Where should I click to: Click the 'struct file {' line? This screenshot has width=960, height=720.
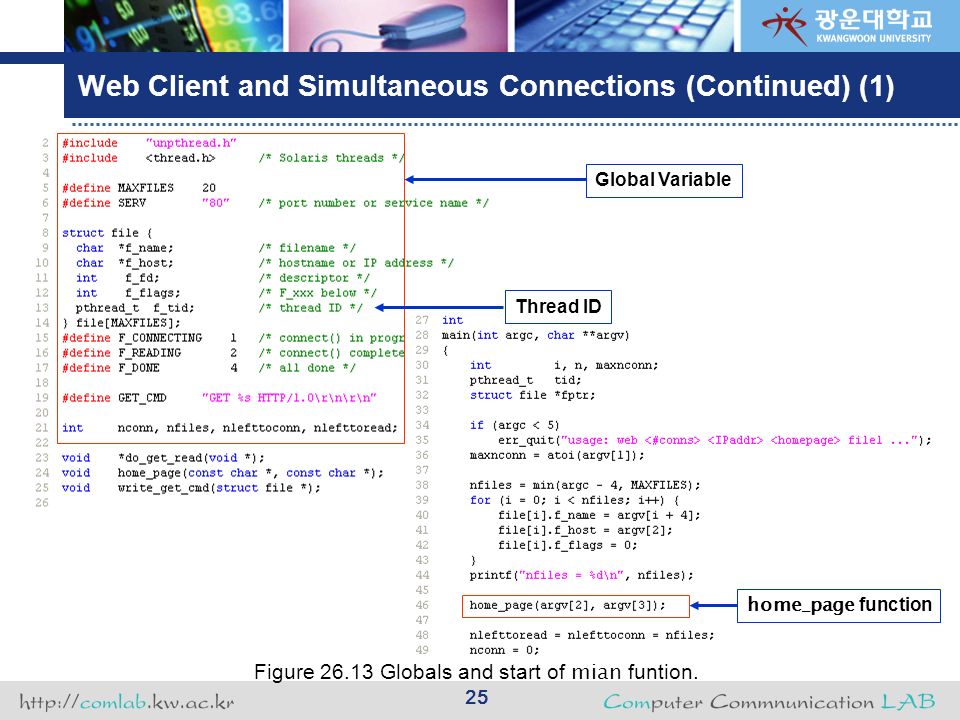[107, 233]
